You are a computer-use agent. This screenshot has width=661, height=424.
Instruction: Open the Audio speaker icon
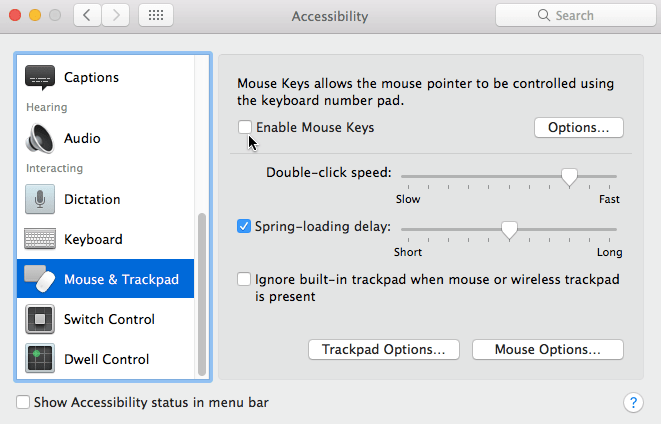click(40, 138)
